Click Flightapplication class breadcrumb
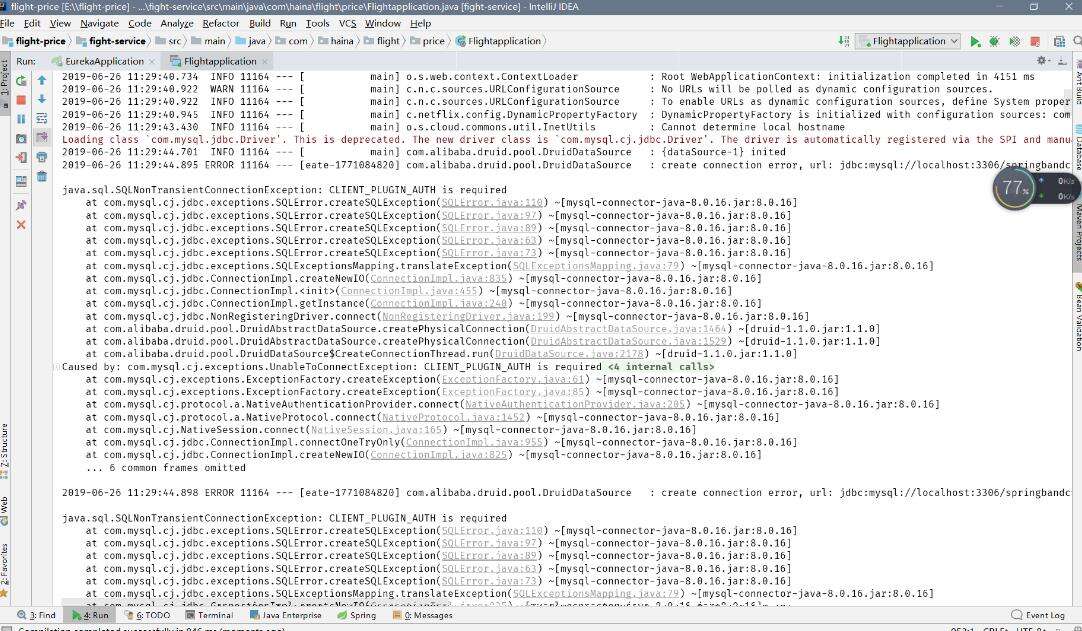Viewport: 1082px width, 631px height. click(x=498, y=41)
